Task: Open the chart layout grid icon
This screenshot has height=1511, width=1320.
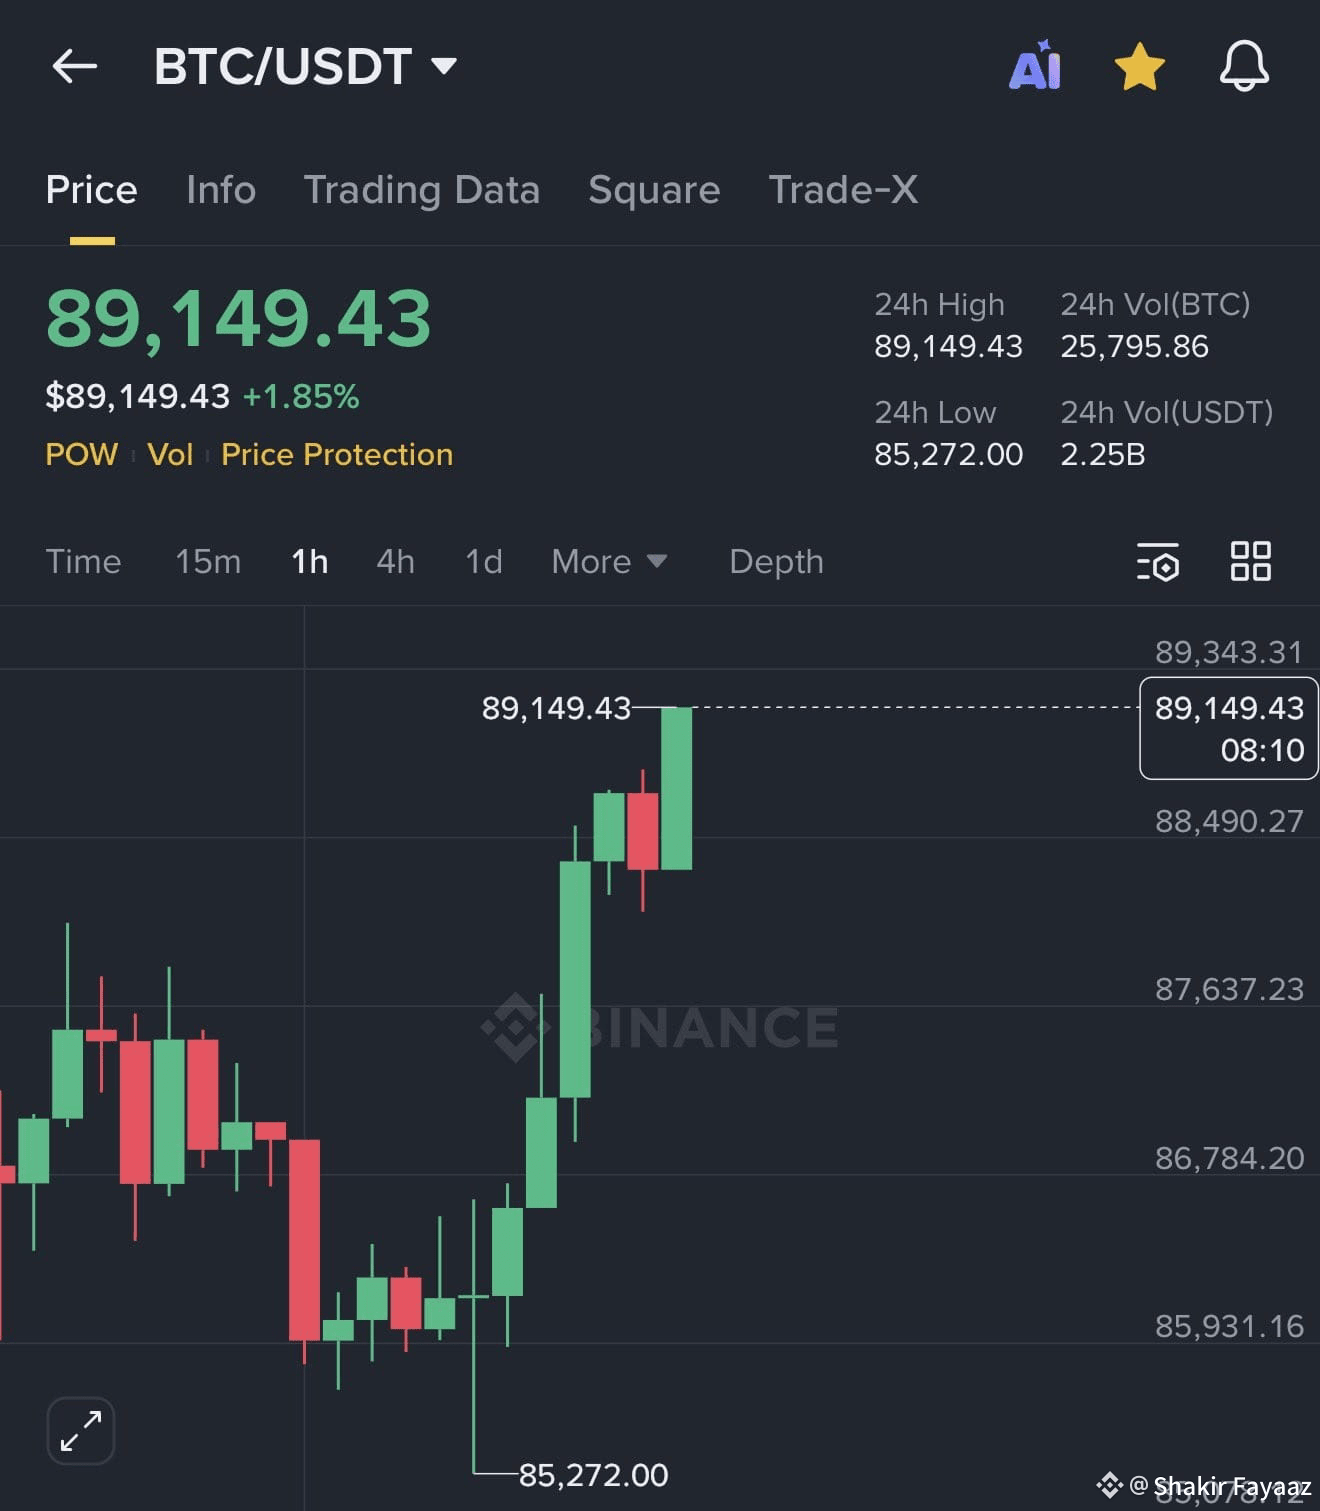Action: [1251, 561]
